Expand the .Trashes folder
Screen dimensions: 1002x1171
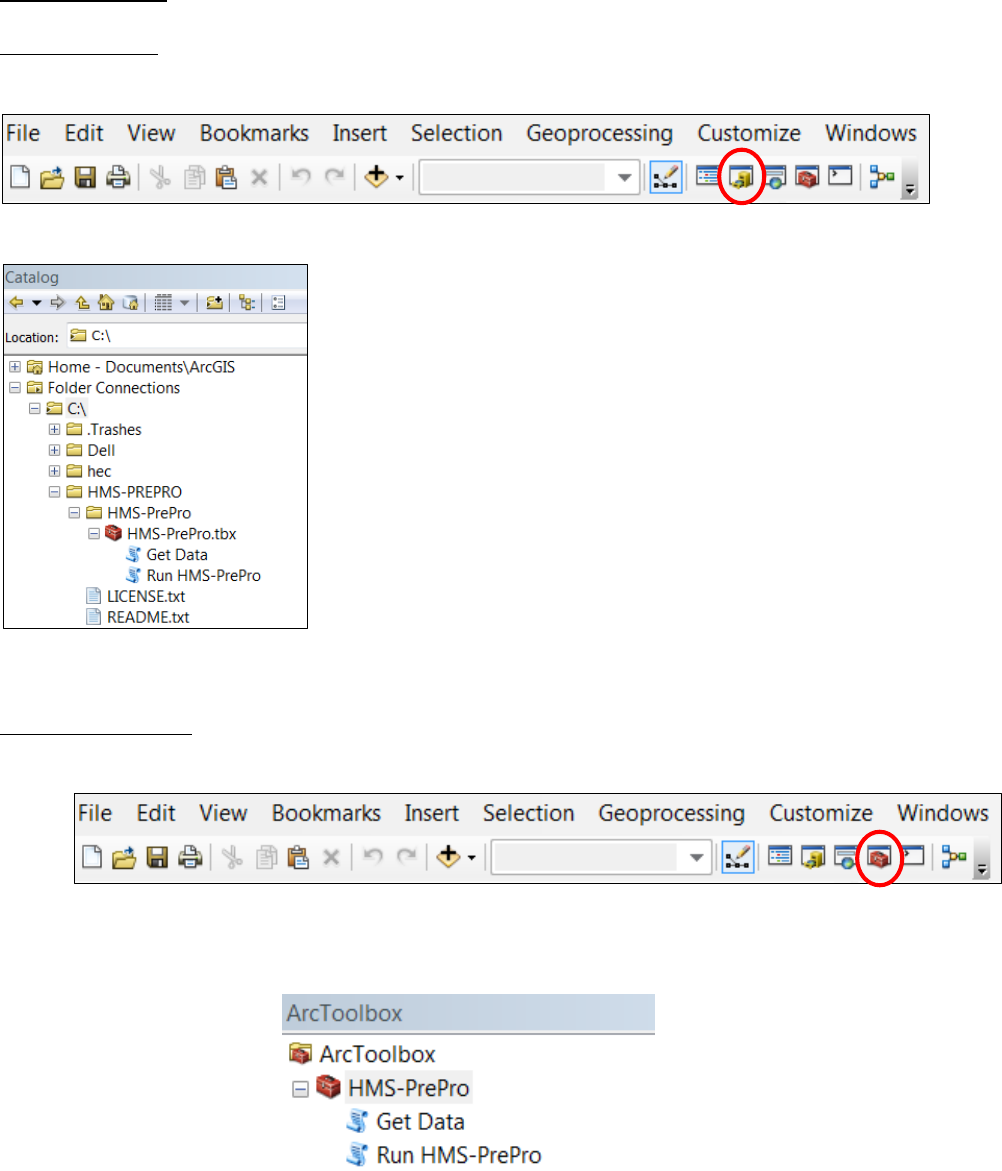(x=55, y=429)
